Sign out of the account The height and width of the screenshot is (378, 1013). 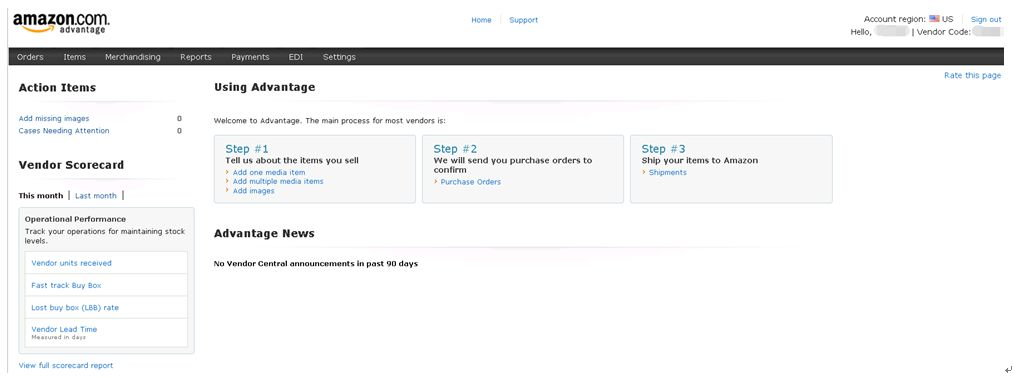[986, 19]
